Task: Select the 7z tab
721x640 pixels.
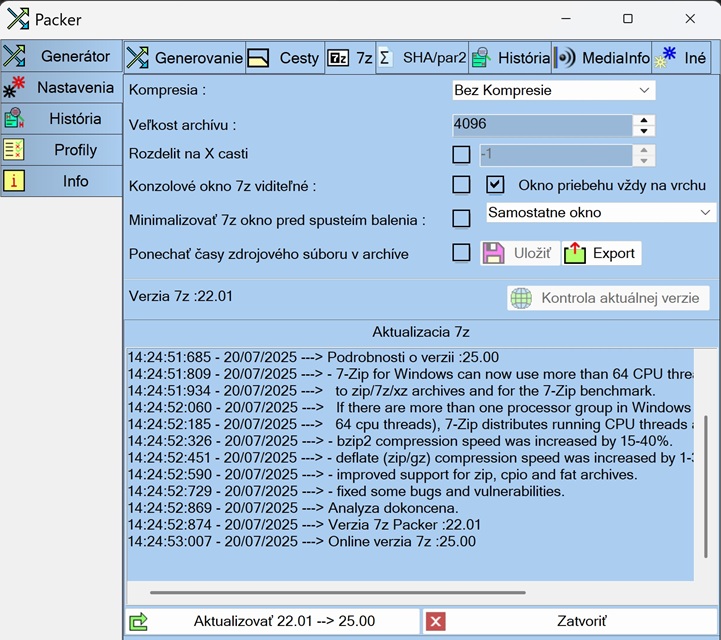Action: tap(350, 58)
